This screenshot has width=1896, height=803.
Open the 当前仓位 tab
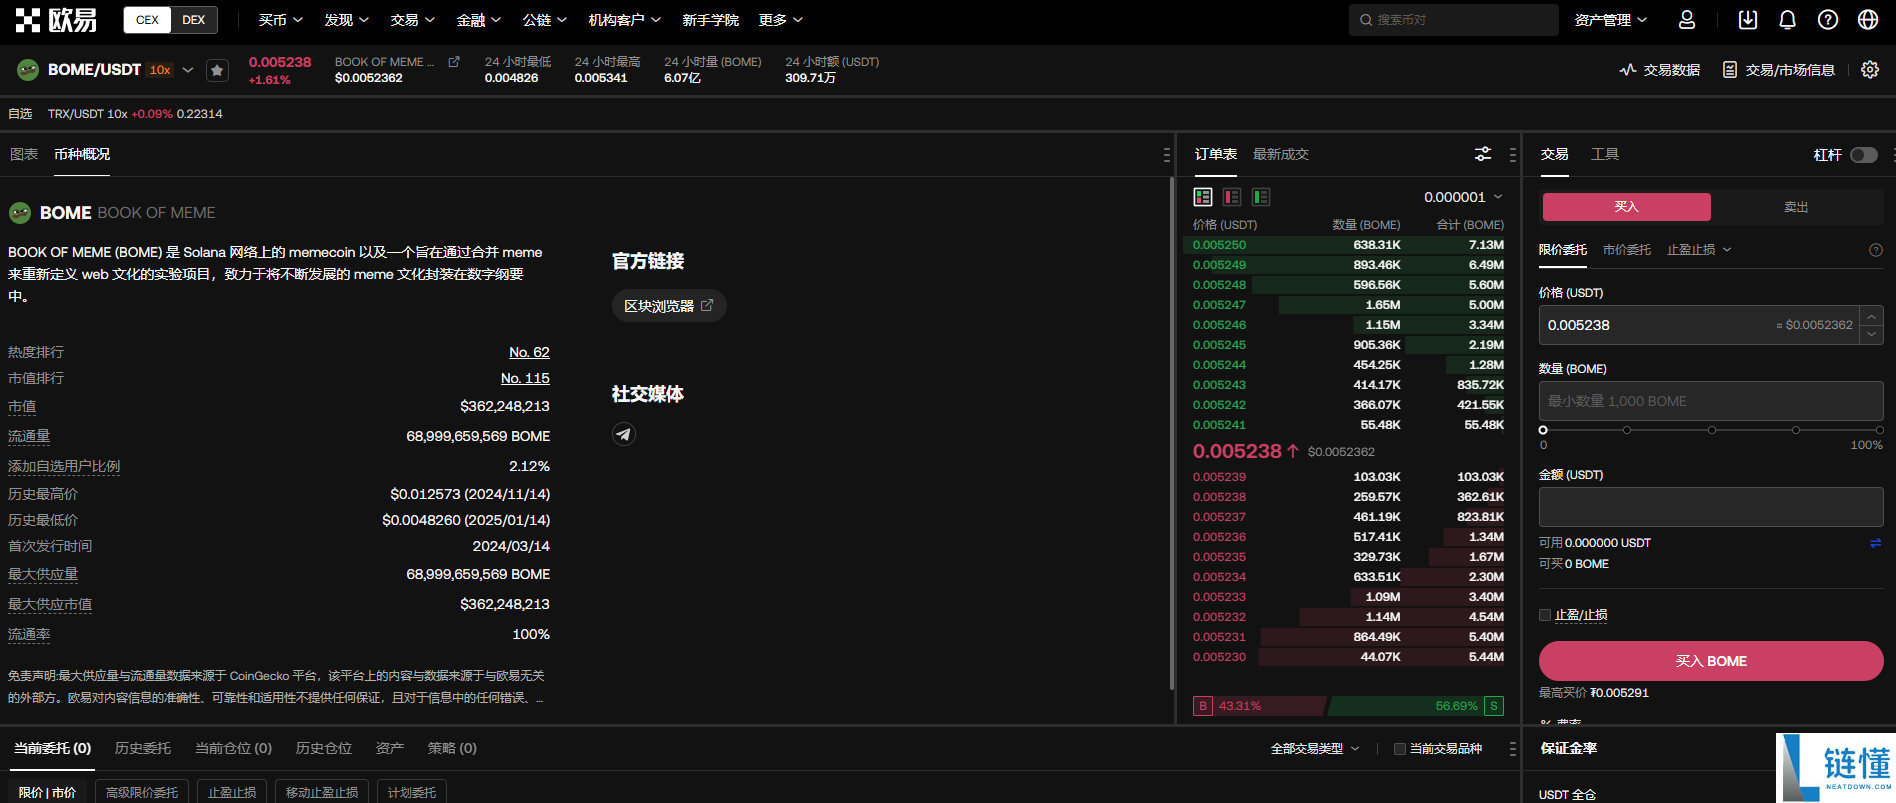tap(233, 748)
